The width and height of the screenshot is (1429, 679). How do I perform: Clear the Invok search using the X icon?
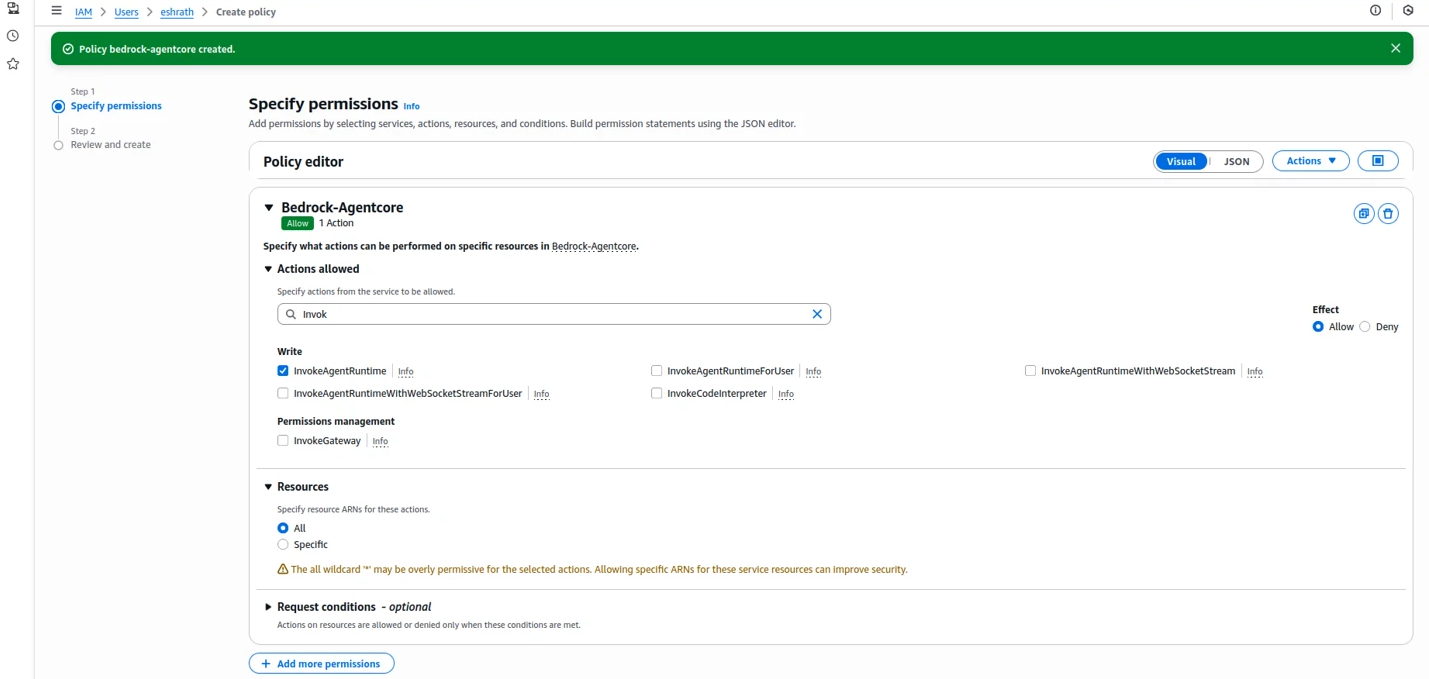point(817,313)
